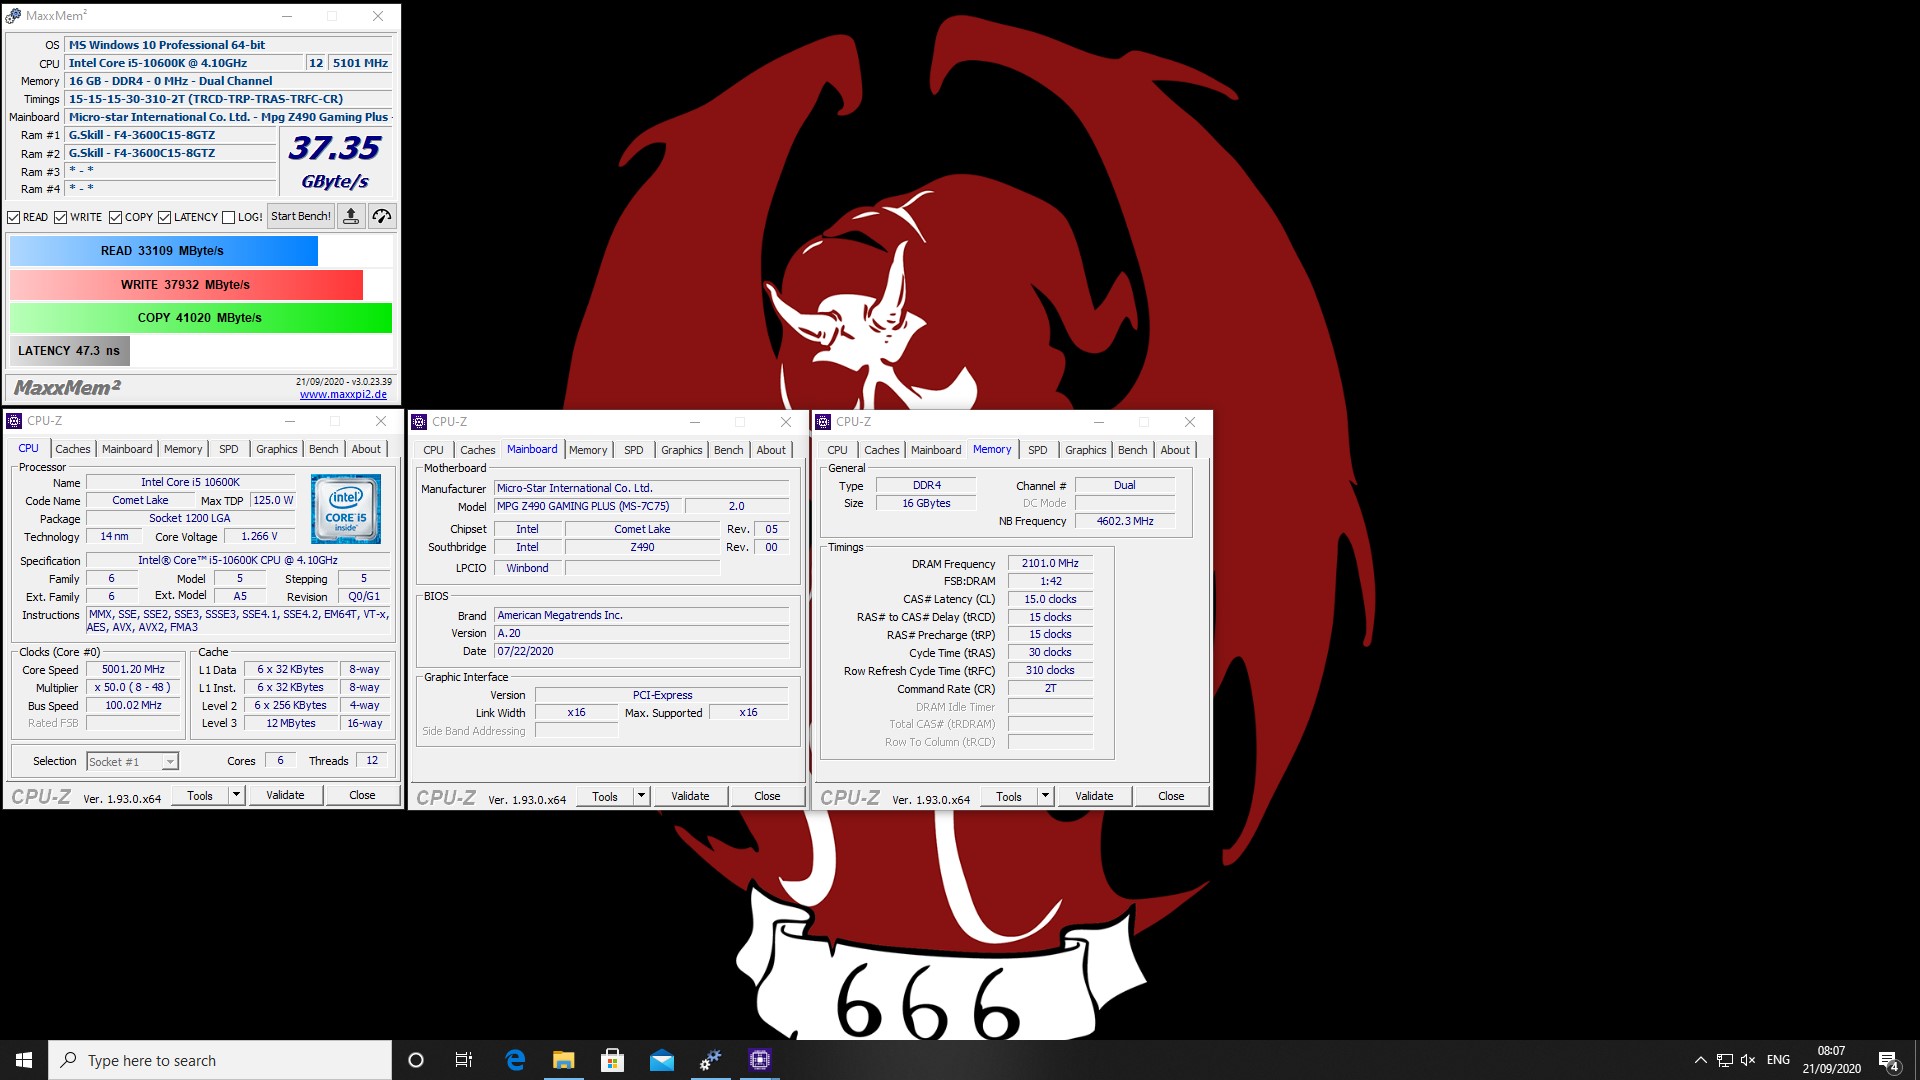Click the Windows taskbar search box

coord(220,1060)
